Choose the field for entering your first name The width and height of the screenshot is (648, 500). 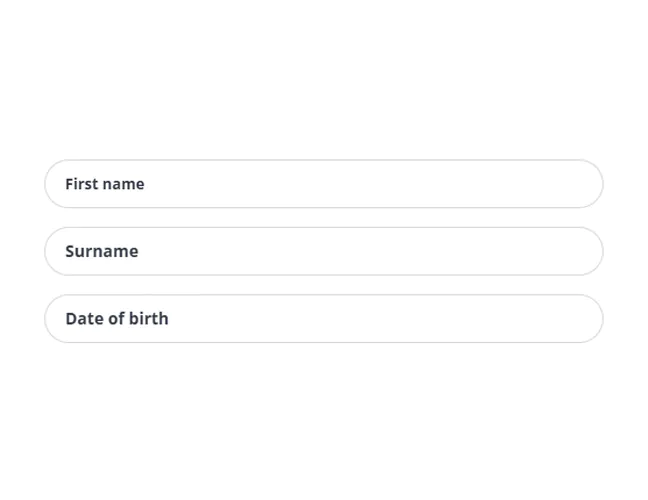[323, 184]
